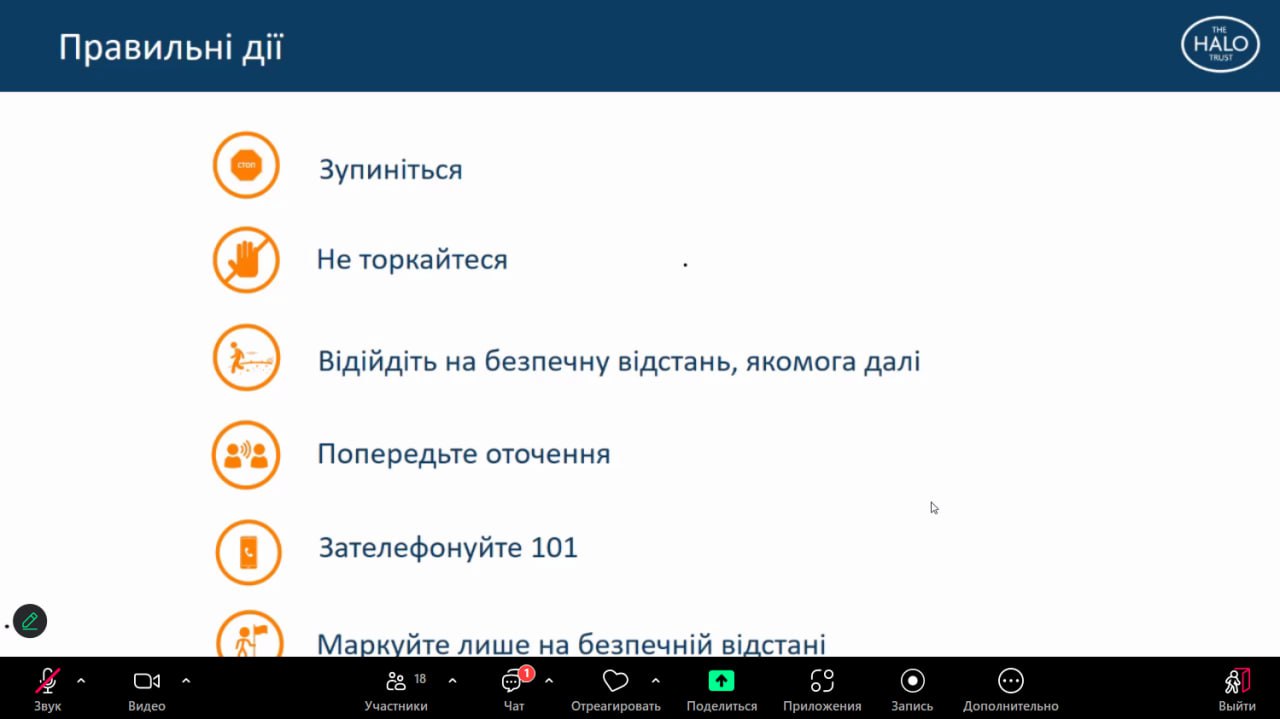Click the Зателефонуйте 101 text line

[448, 548]
